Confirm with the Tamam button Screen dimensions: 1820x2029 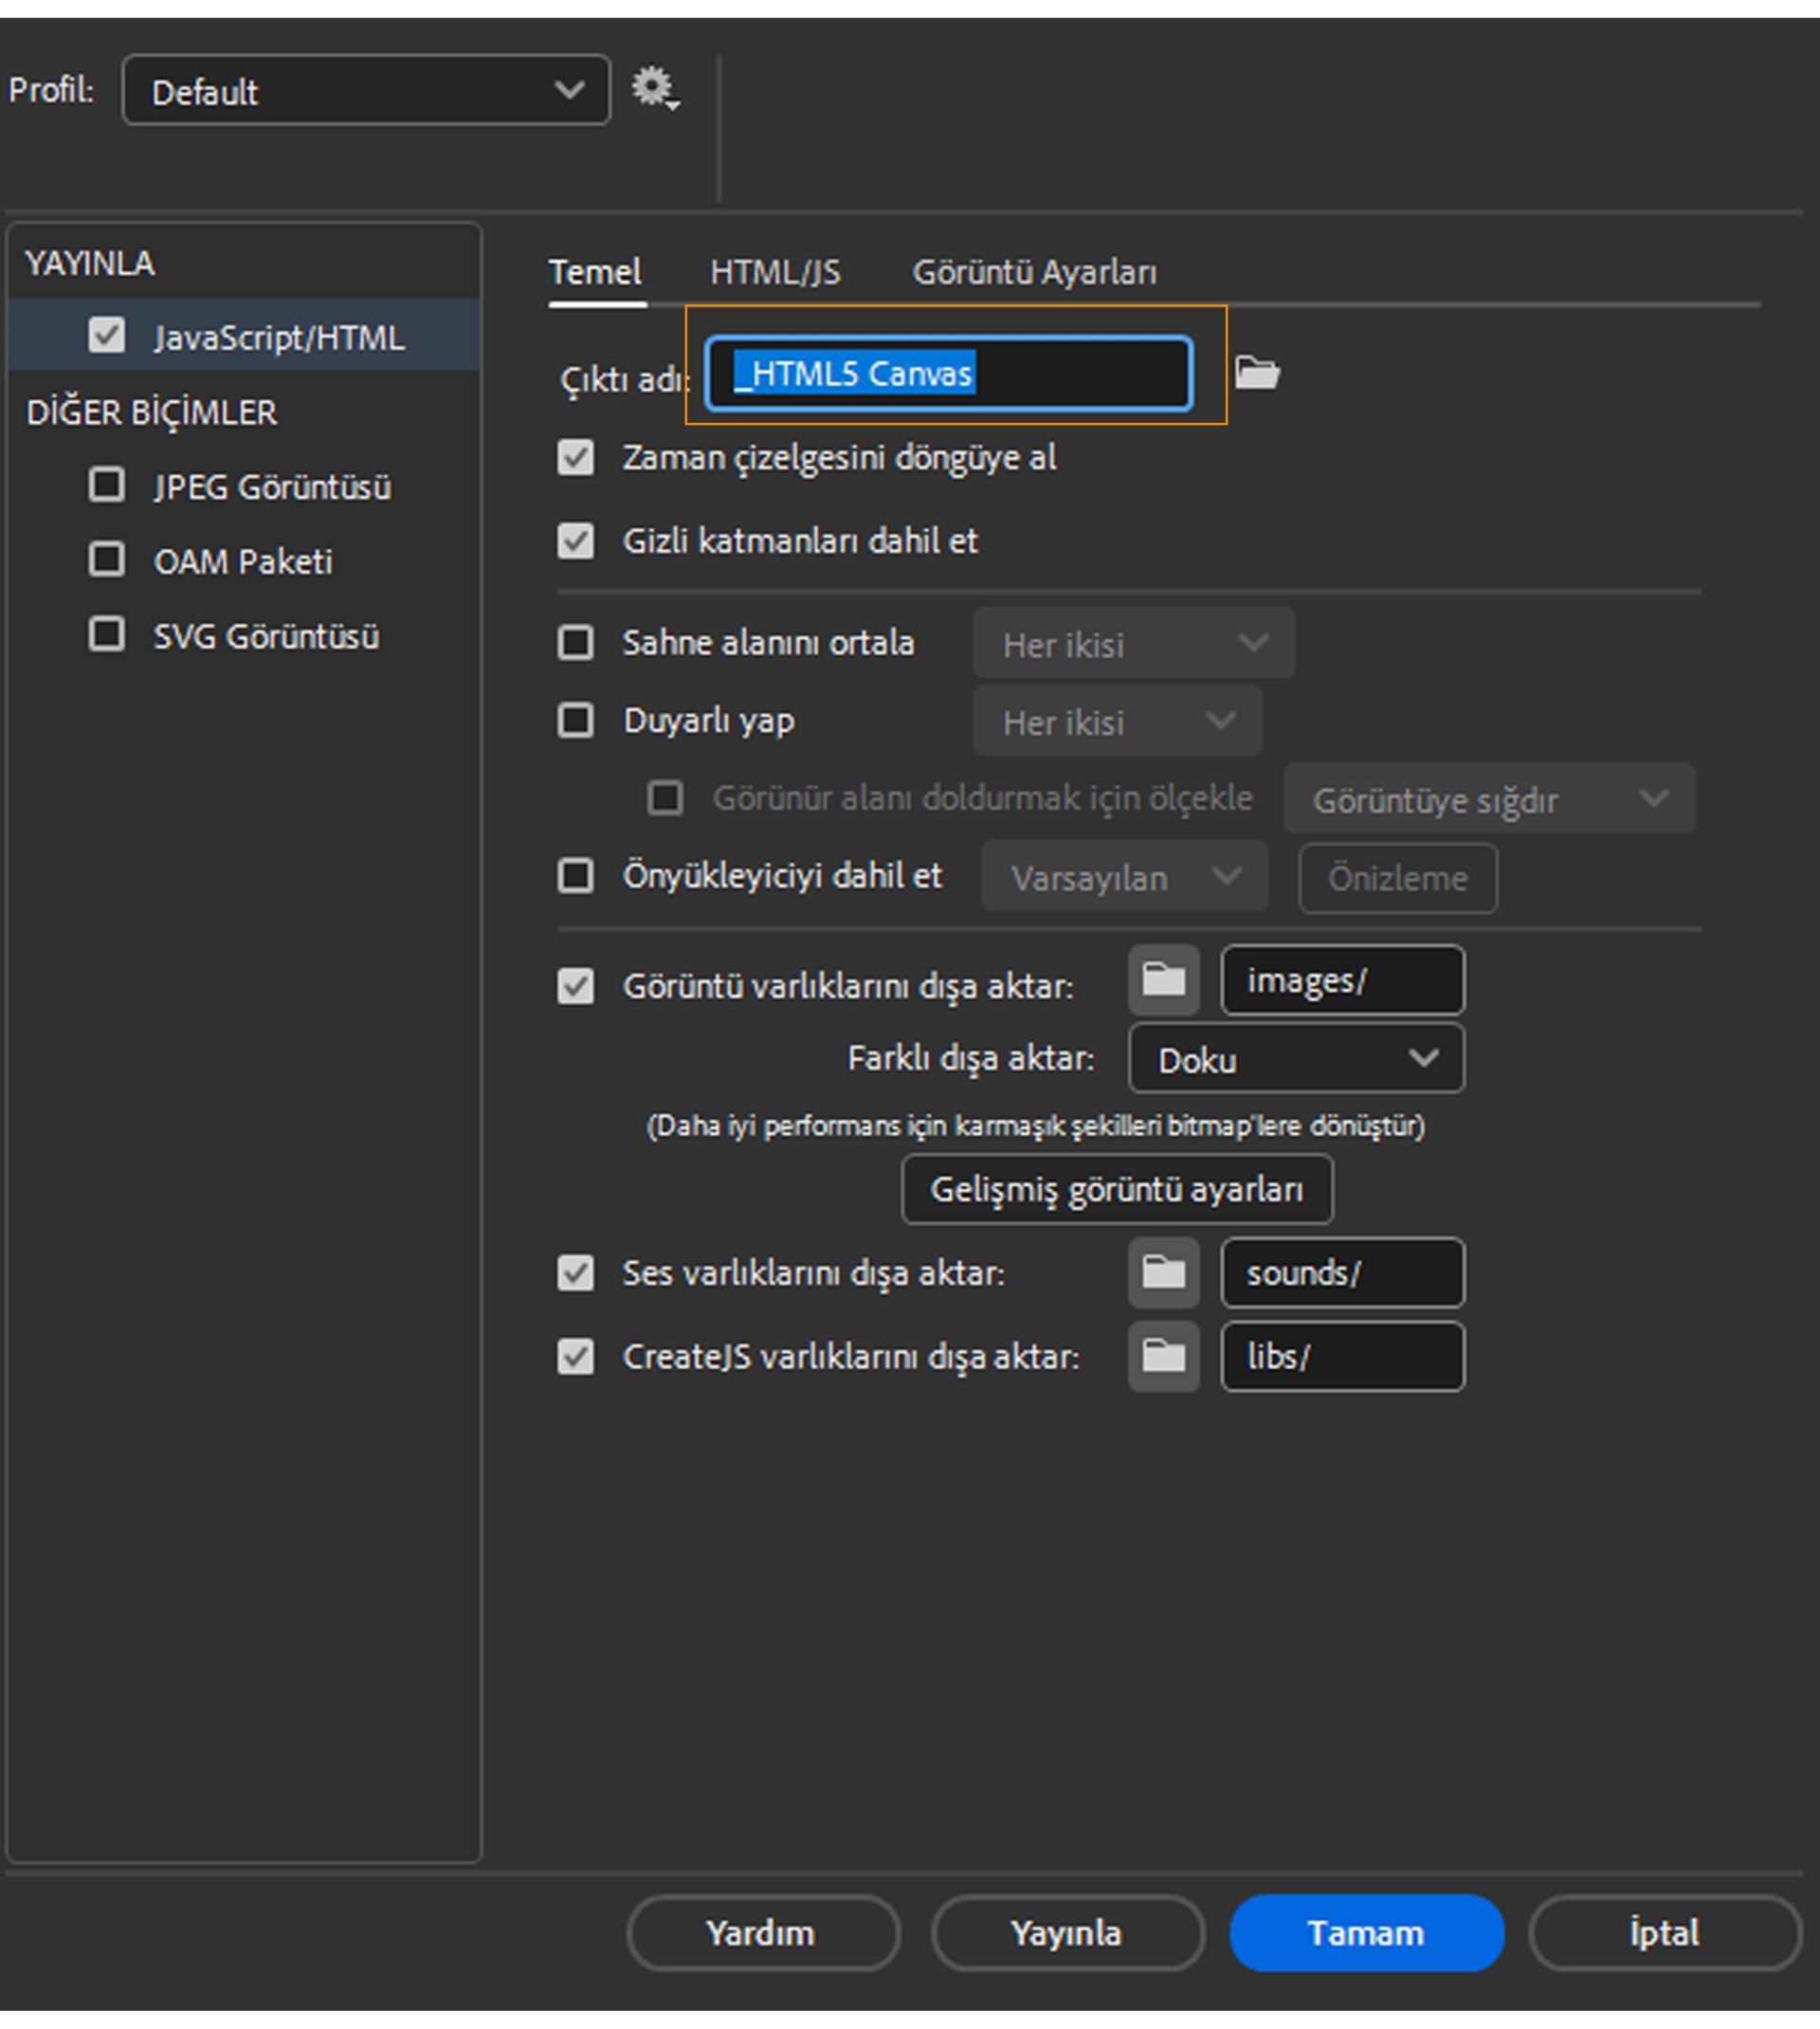1367,1933
